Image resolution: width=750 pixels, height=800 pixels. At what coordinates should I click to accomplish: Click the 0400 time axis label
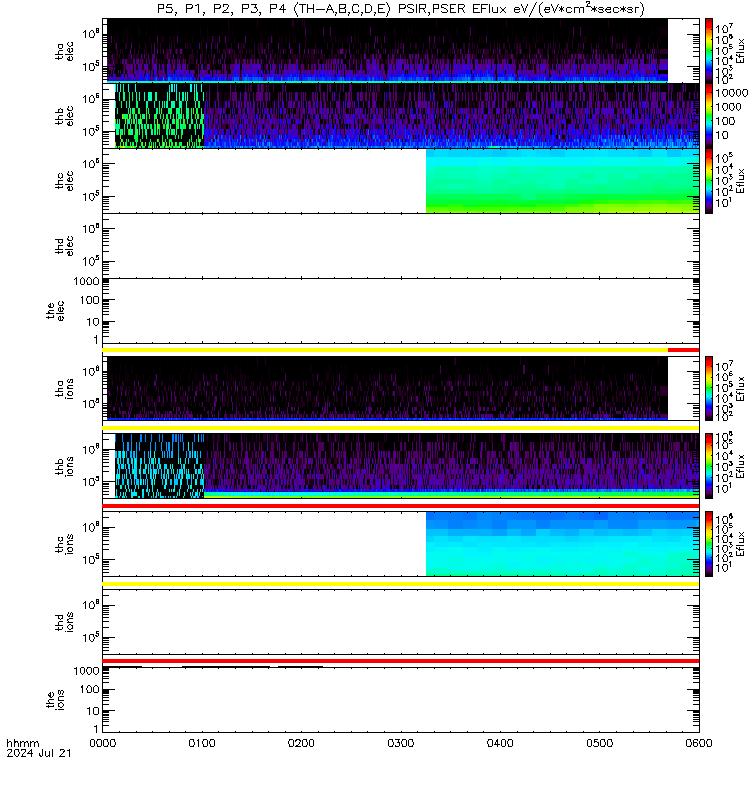coord(500,743)
